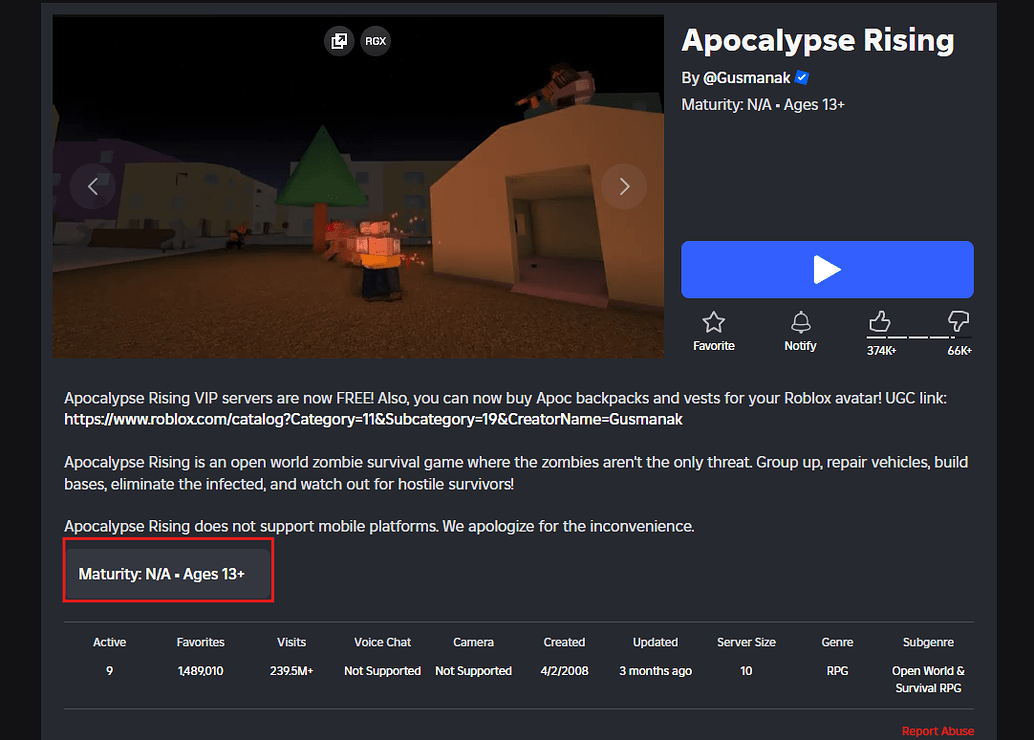The height and width of the screenshot is (740, 1034).
Task: Select the Voice Chat stats column header
Action: click(382, 642)
